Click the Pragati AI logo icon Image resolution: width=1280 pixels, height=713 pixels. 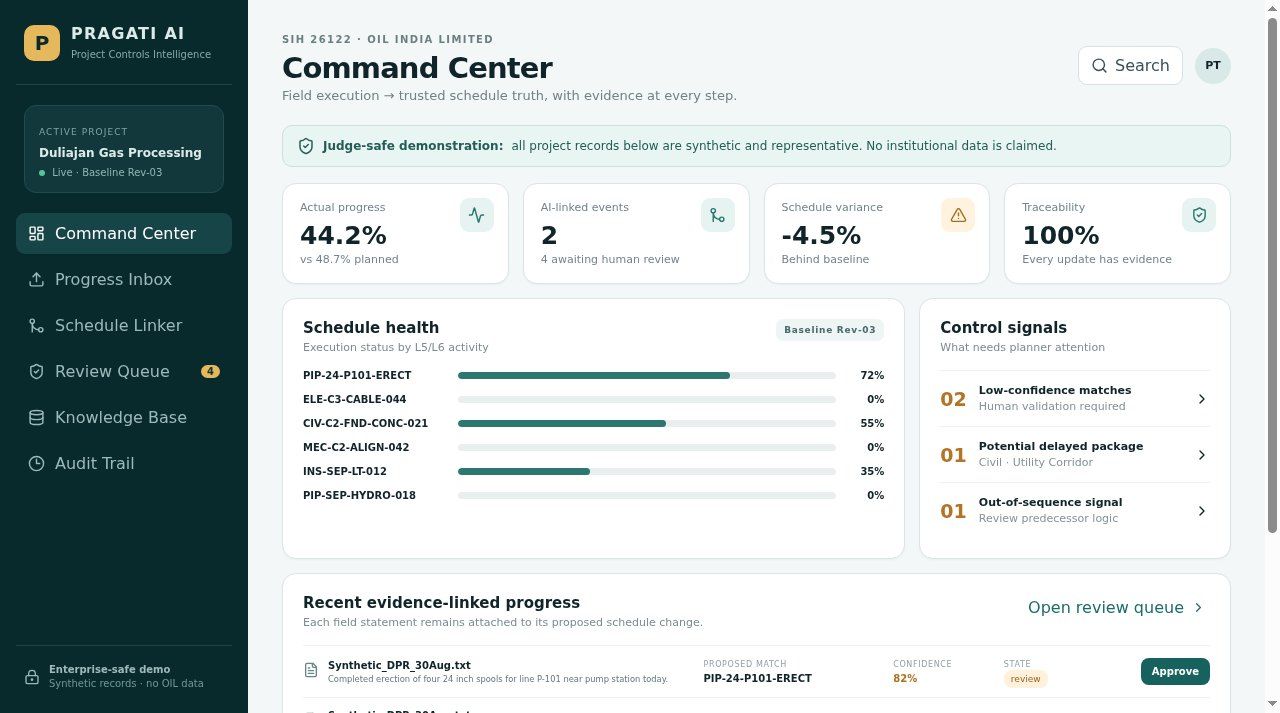42,43
